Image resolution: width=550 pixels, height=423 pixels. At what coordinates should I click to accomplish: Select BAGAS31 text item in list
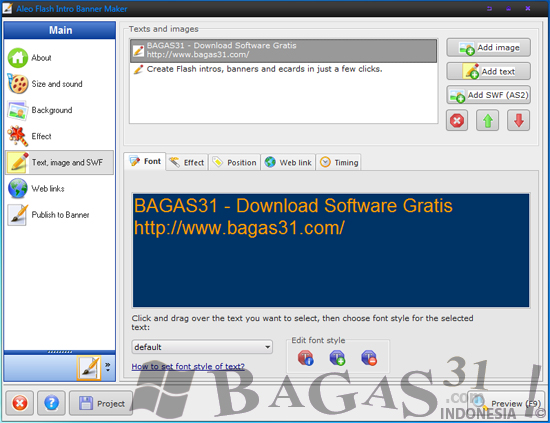pos(283,51)
